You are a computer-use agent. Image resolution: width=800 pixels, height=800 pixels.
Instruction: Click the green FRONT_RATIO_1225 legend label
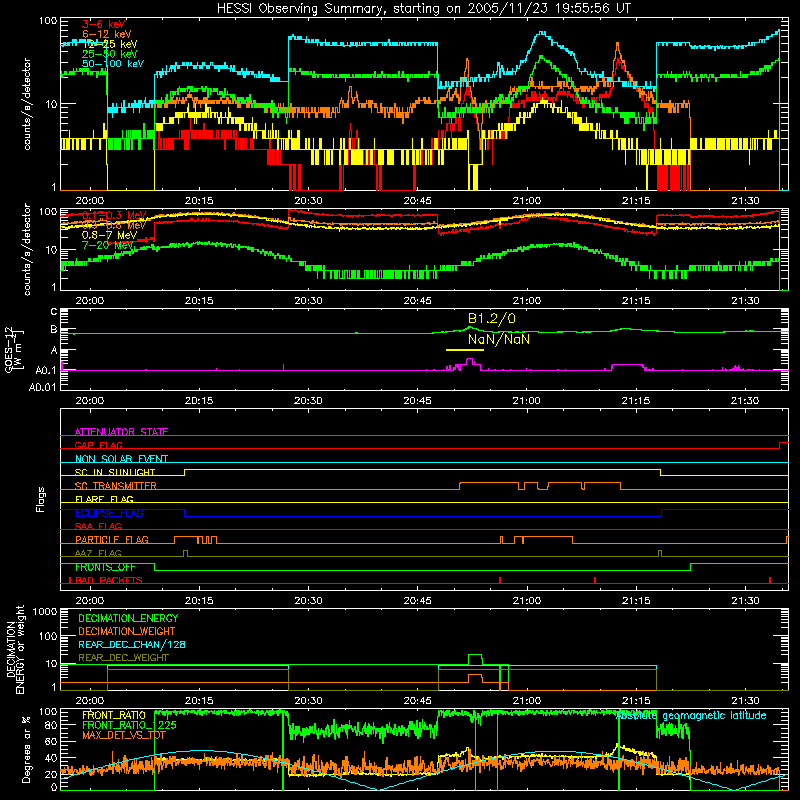(x=129, y=725)
